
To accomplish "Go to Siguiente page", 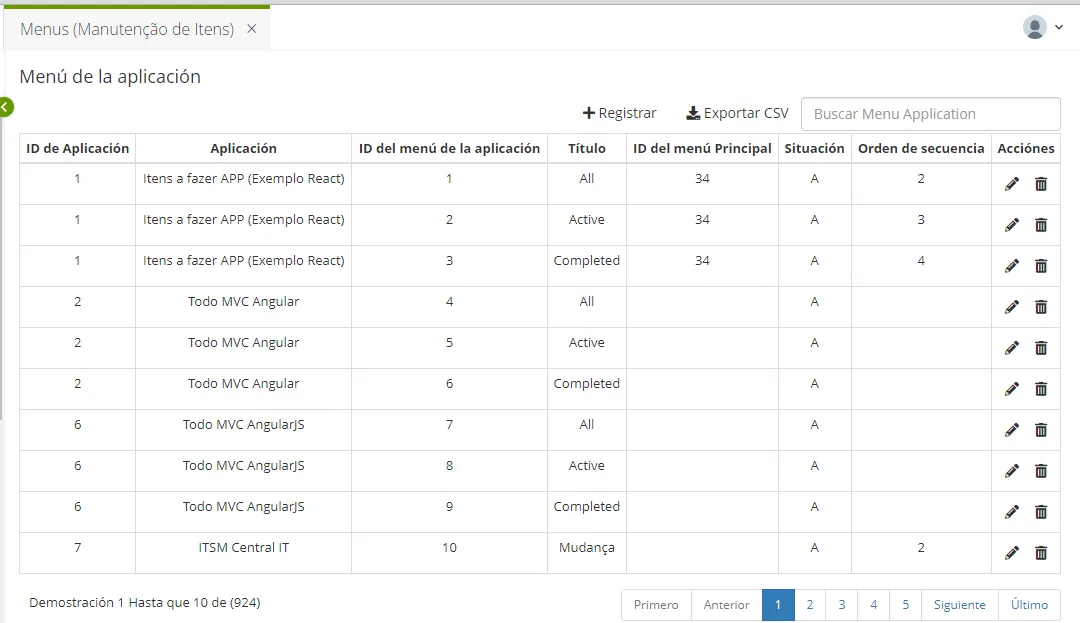I will [959, 604].
